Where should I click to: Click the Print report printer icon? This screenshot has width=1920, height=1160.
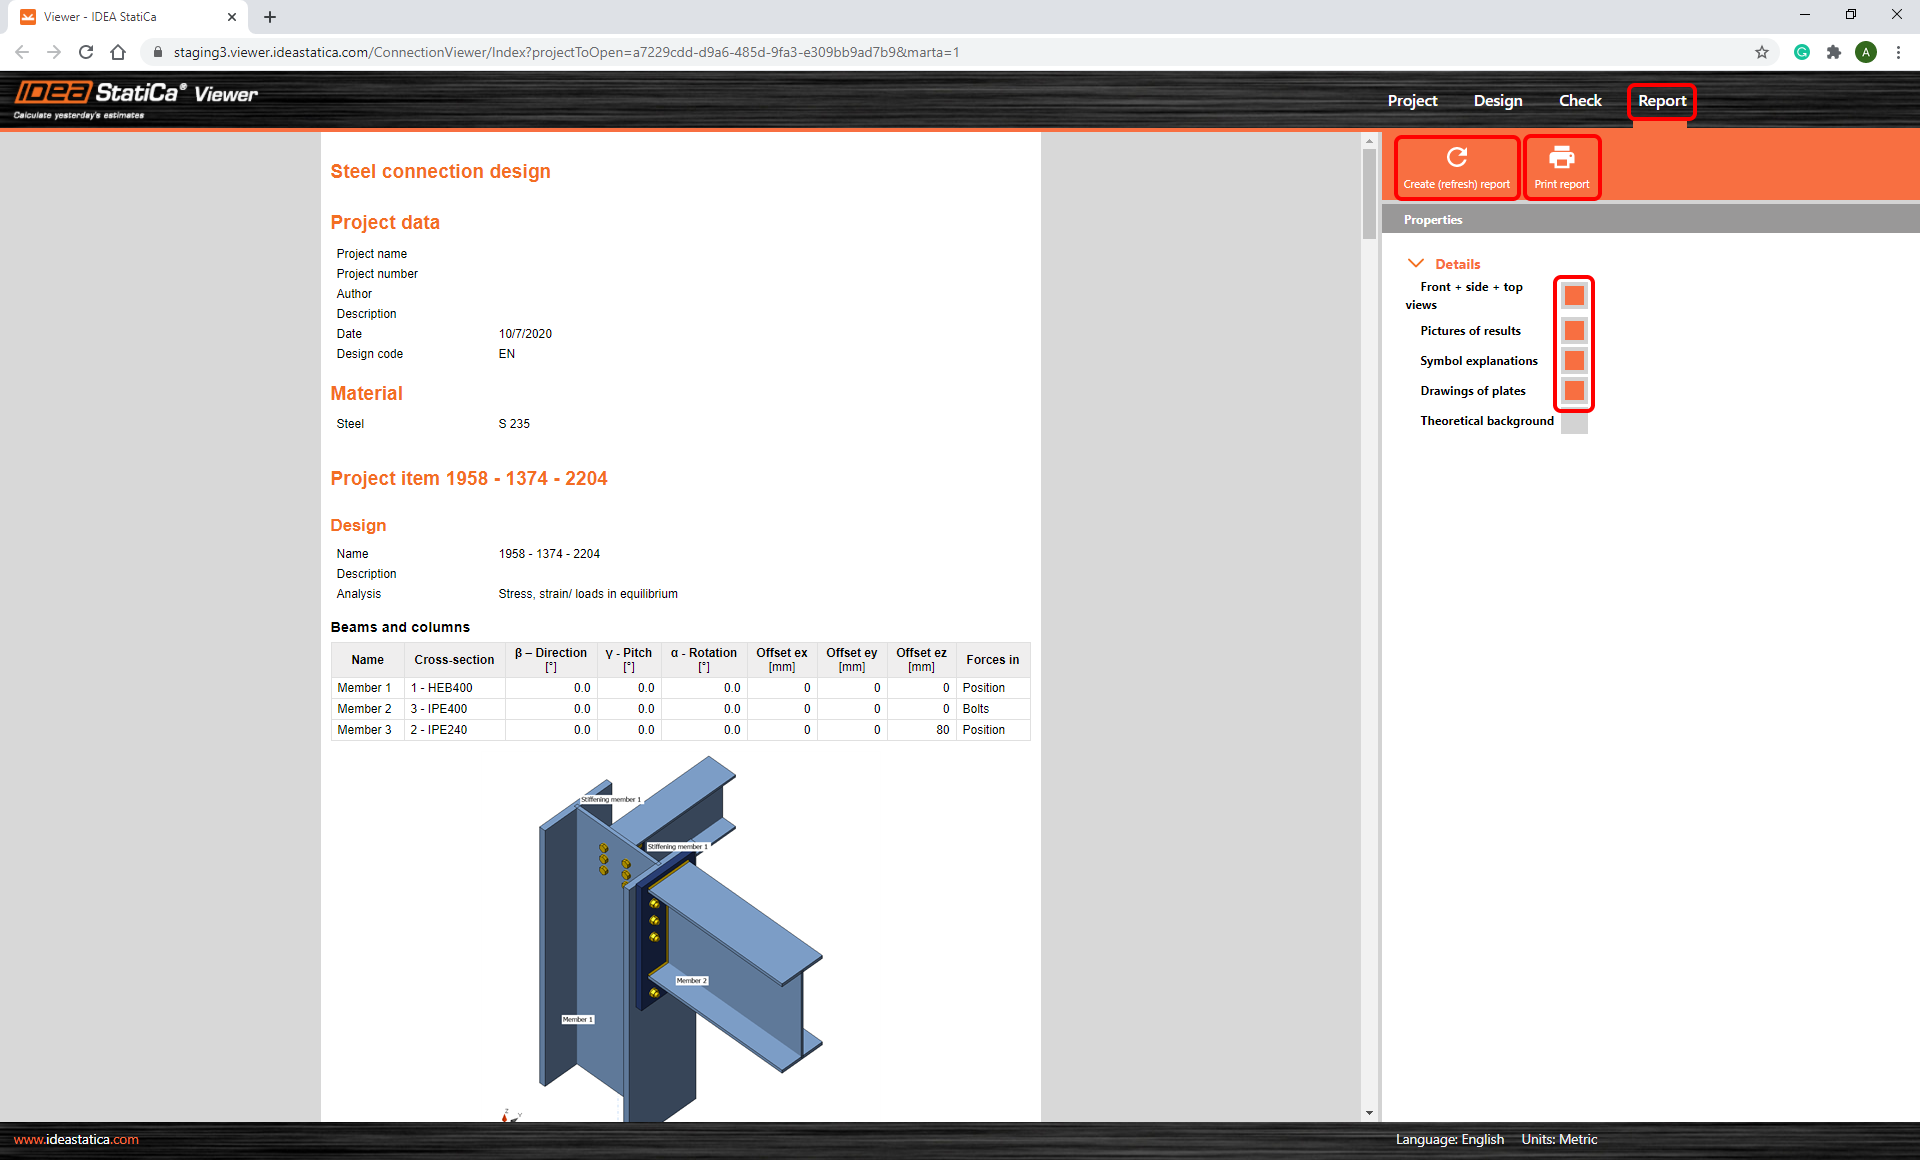coord(1561,158)
